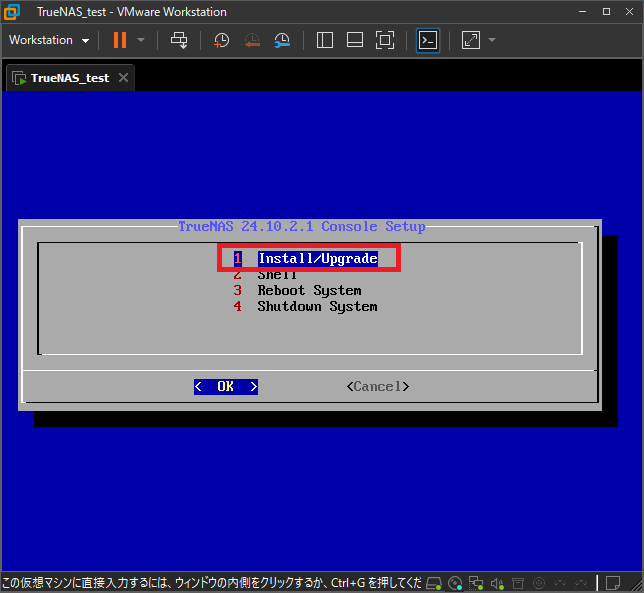
Task: Select the Shutdown System entry
Action: [x=306, y=306]
